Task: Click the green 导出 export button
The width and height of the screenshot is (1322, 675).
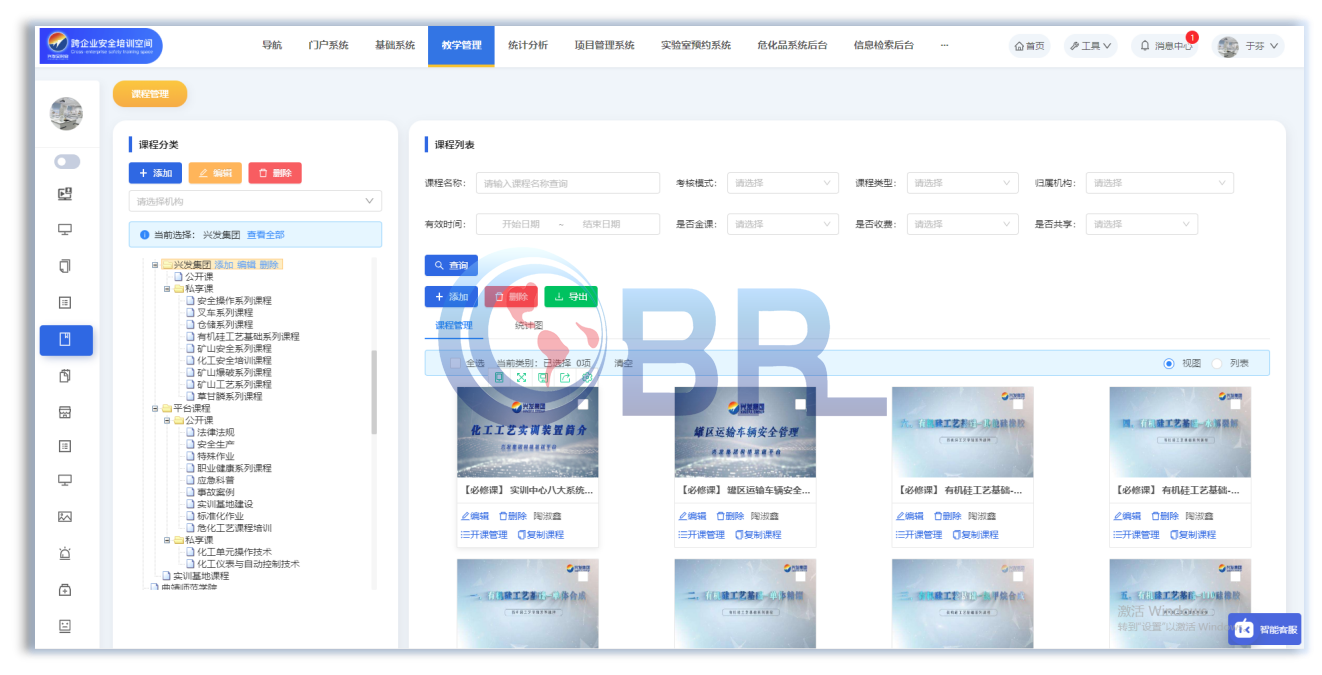Action: click(x=571, y=297)
